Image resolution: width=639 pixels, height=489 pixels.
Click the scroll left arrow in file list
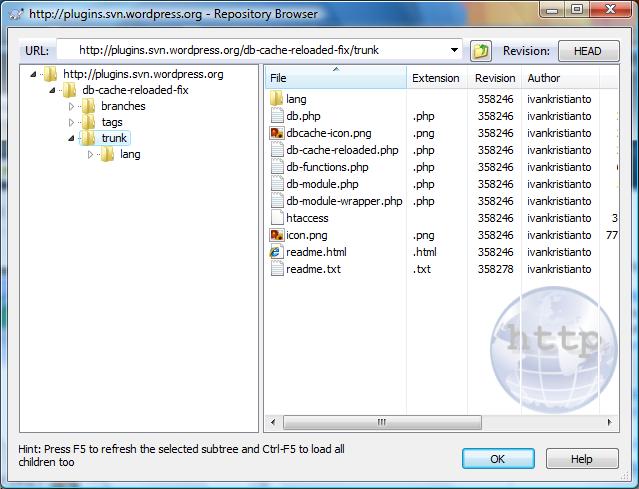click(x=273, y=422)
